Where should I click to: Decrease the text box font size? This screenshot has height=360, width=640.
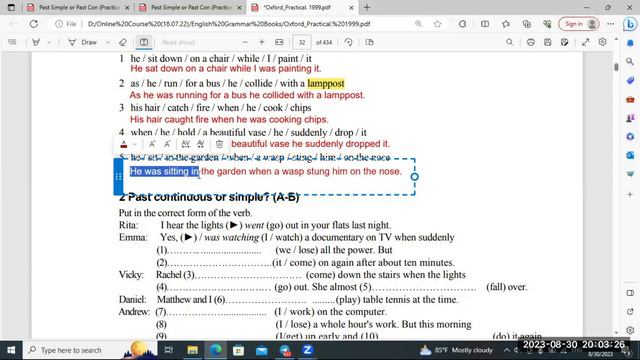(x=167, y=144)
